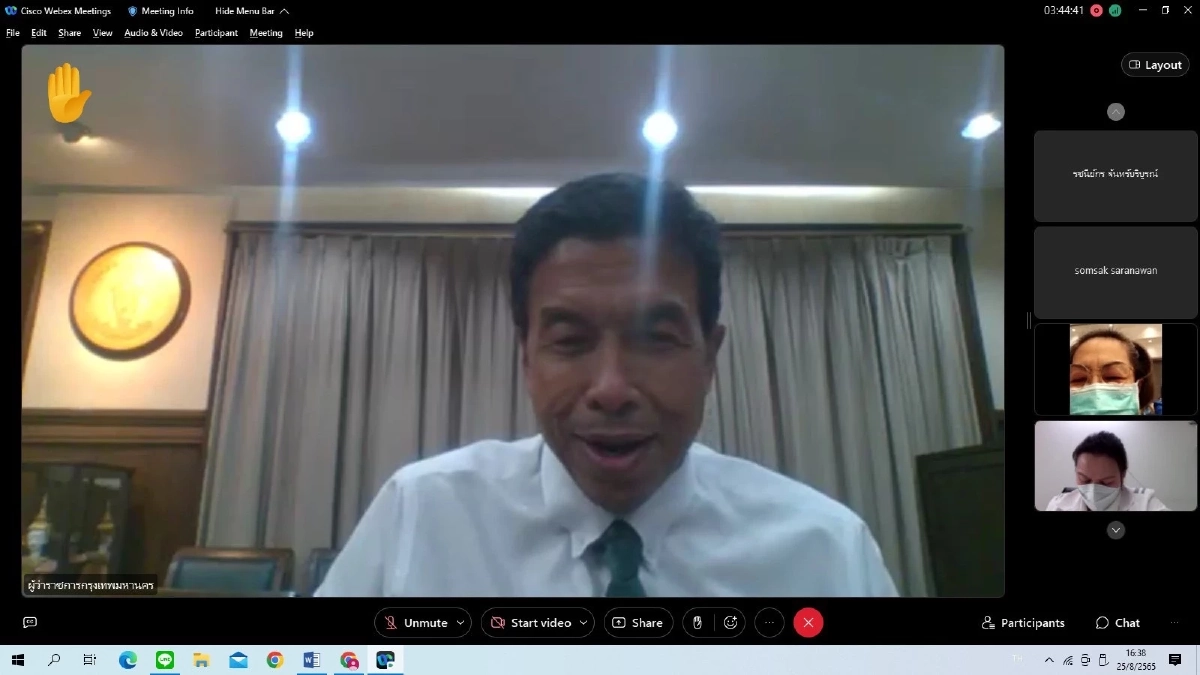
Task: Click the raised hand icon on video
Action: 69,93
